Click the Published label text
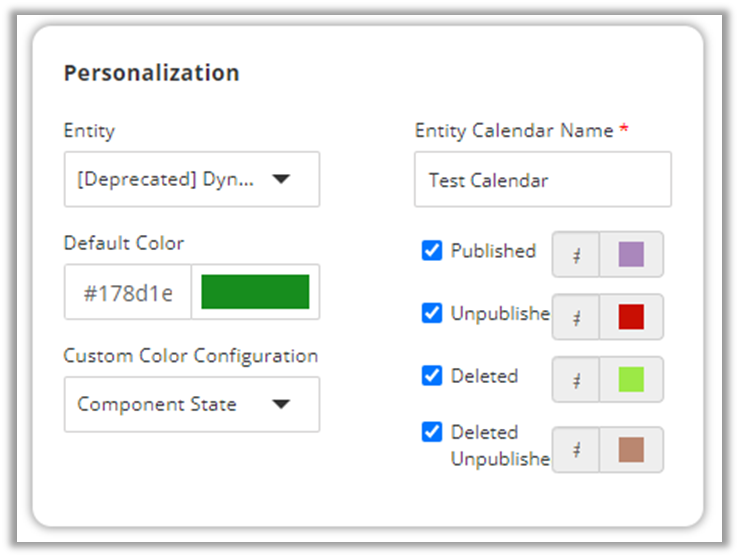Image resolution: width=739 pixels, height=557 pixels. (493, 251)
